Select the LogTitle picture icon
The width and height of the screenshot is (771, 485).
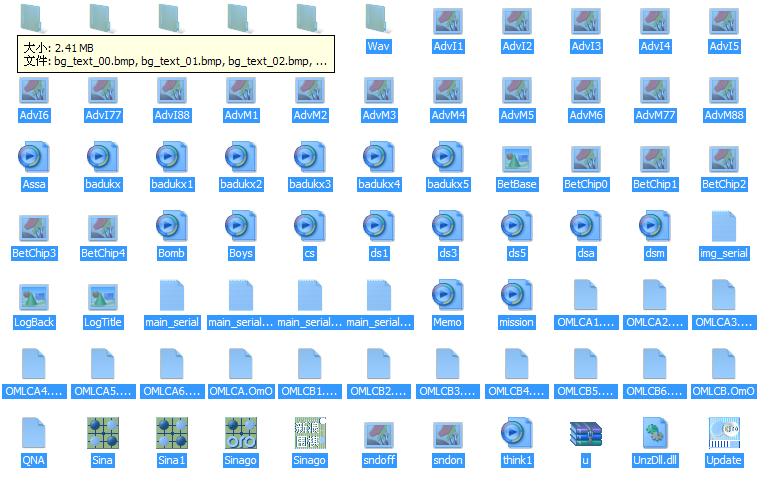[103, 298]
